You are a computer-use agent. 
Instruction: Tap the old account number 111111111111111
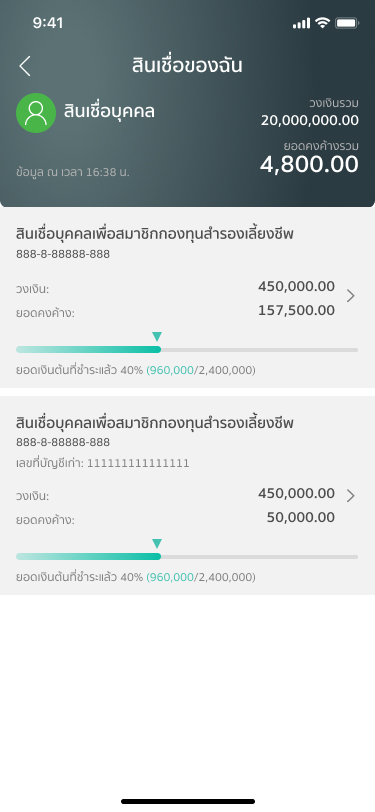(x=138, y=463)
